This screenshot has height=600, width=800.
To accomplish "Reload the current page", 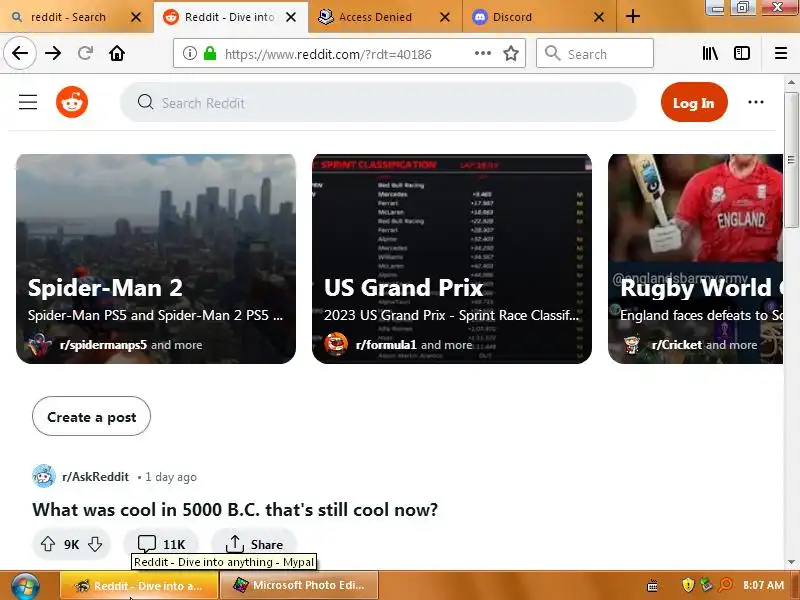I will (85, 53).
